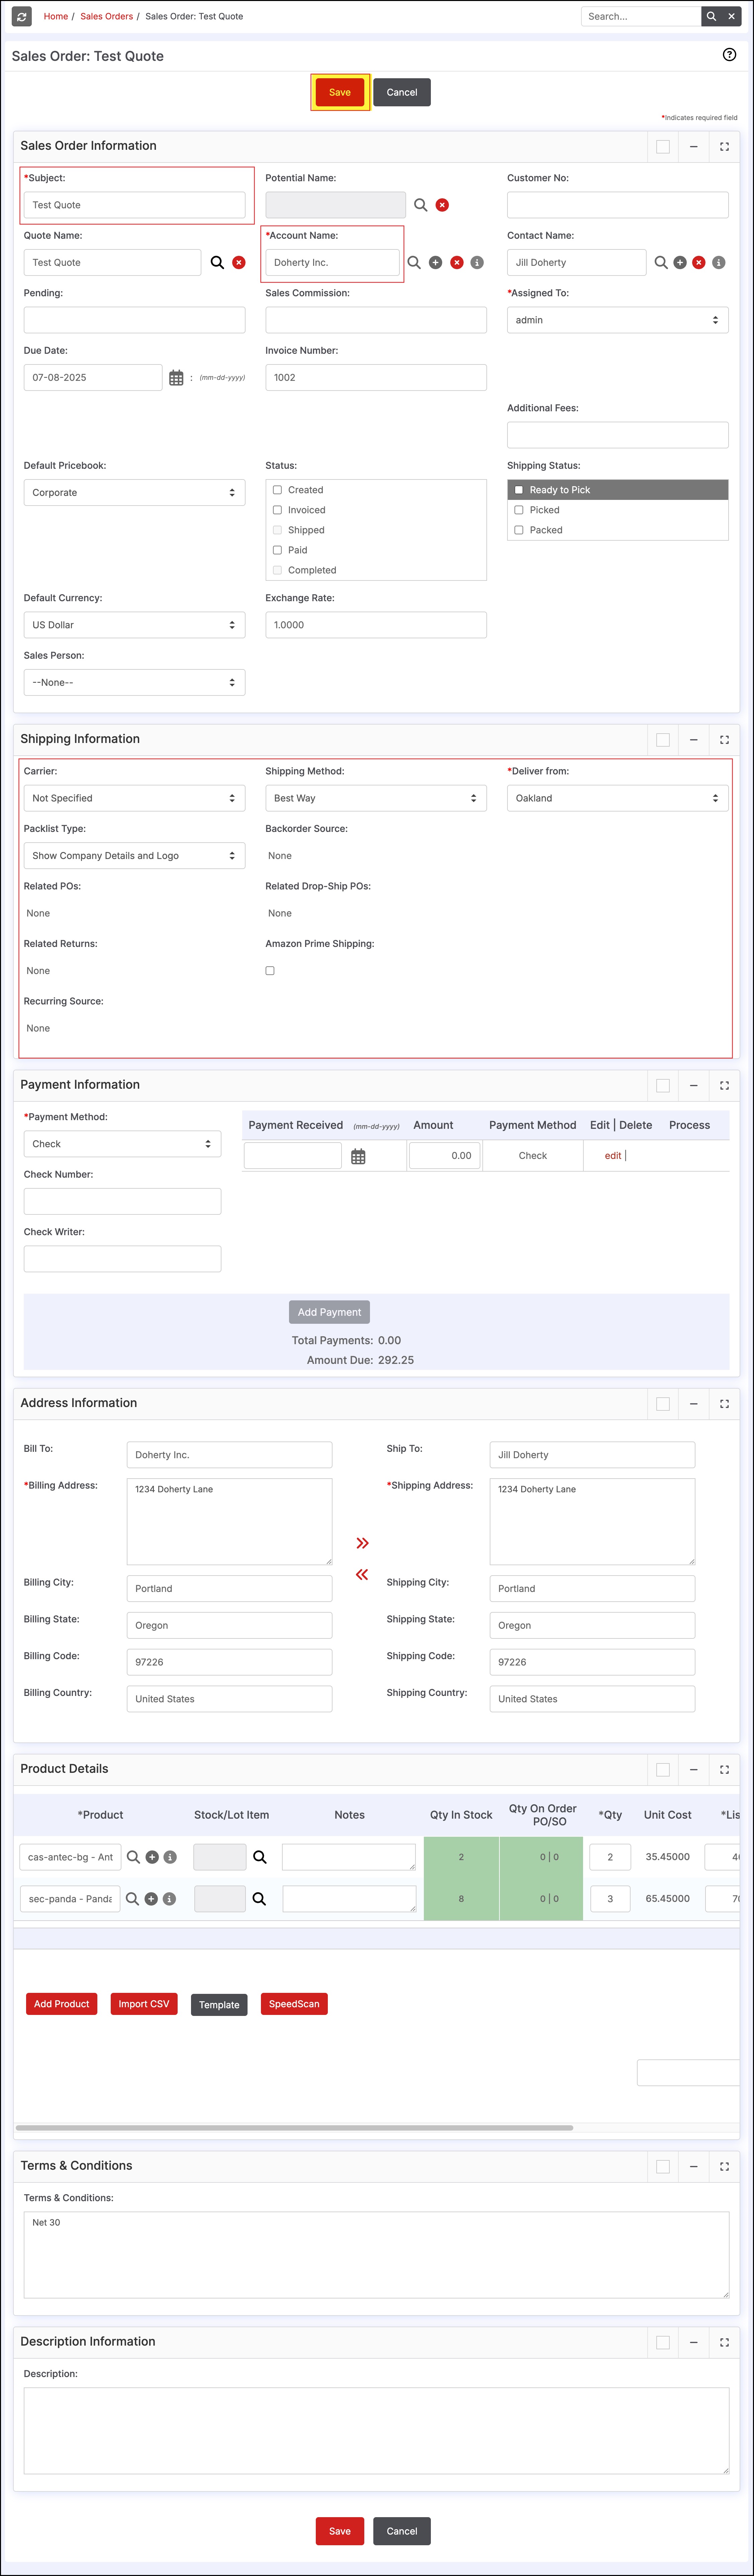The height and width of the screenshot is (2576, 754).
Task: Open Payment Received calendar picker
Action: (358, 1156)
